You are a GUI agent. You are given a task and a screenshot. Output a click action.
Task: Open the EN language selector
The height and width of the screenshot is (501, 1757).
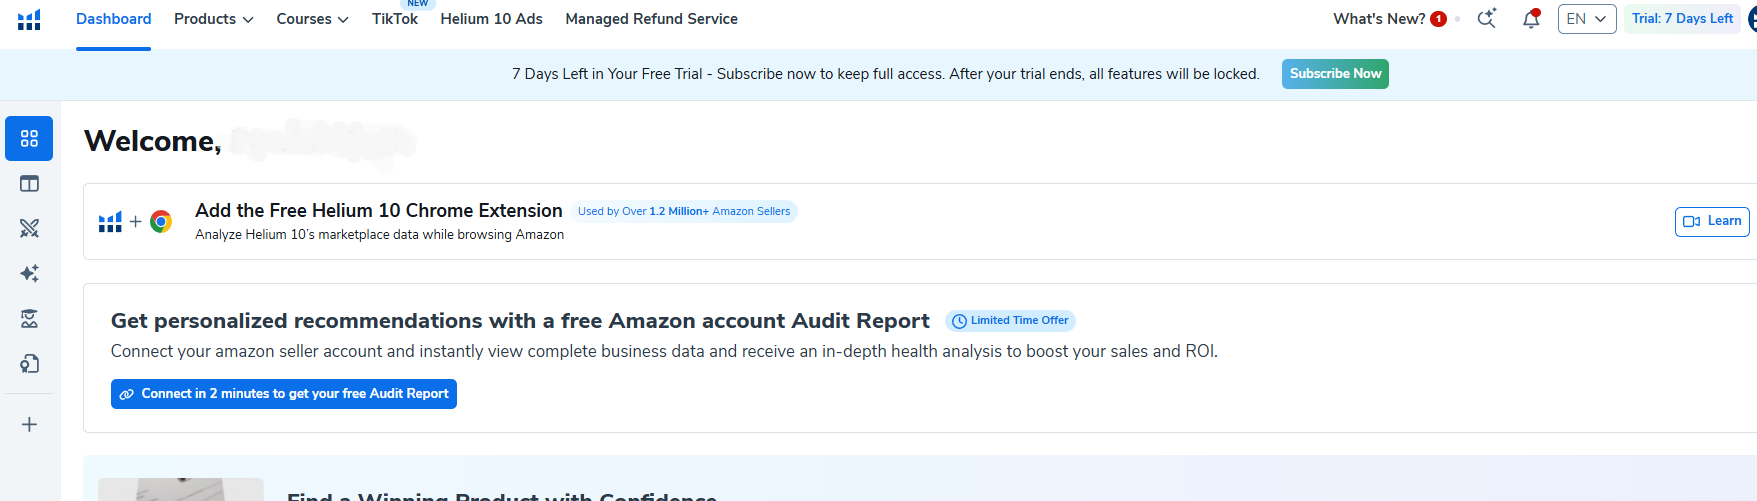tap(1587, 19)
